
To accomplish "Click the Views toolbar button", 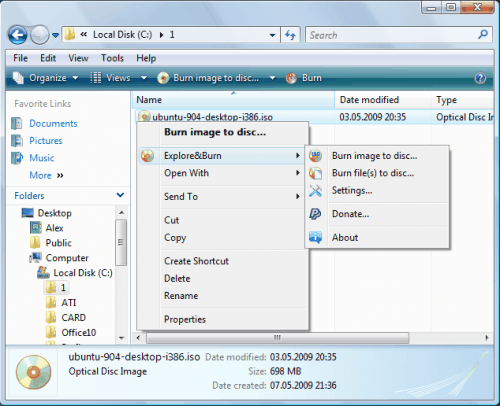I will click(111, 78).
